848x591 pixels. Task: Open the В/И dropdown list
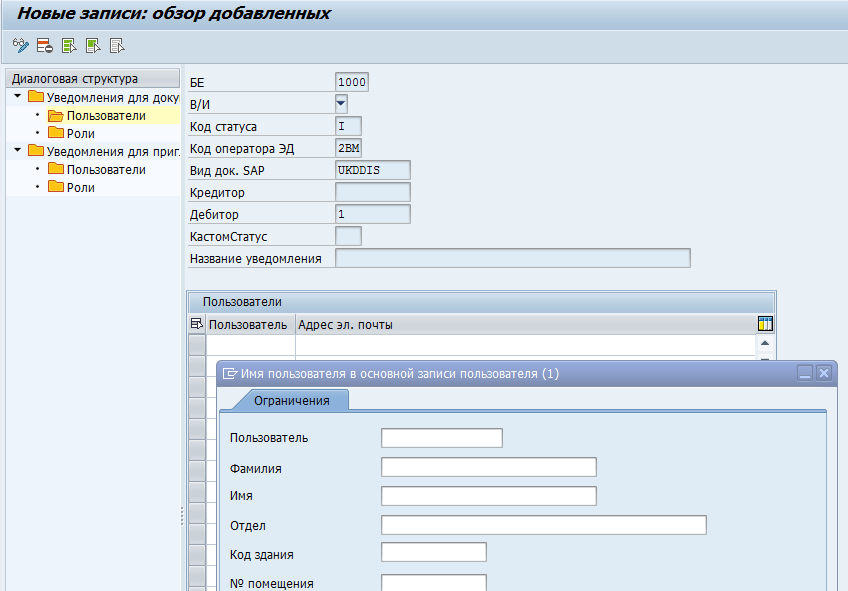click(341, 102)
